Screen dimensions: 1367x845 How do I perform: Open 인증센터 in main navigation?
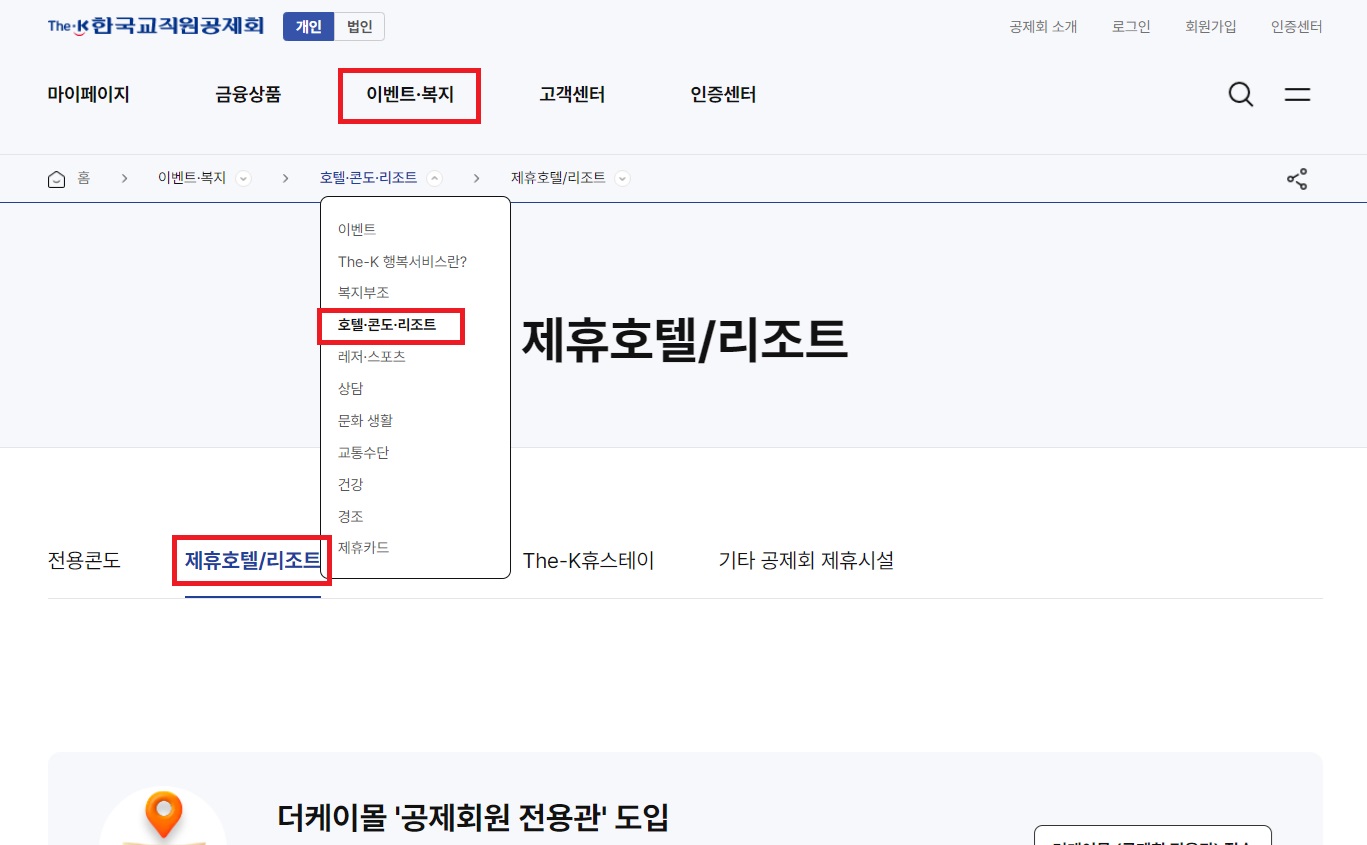(723, 95)
